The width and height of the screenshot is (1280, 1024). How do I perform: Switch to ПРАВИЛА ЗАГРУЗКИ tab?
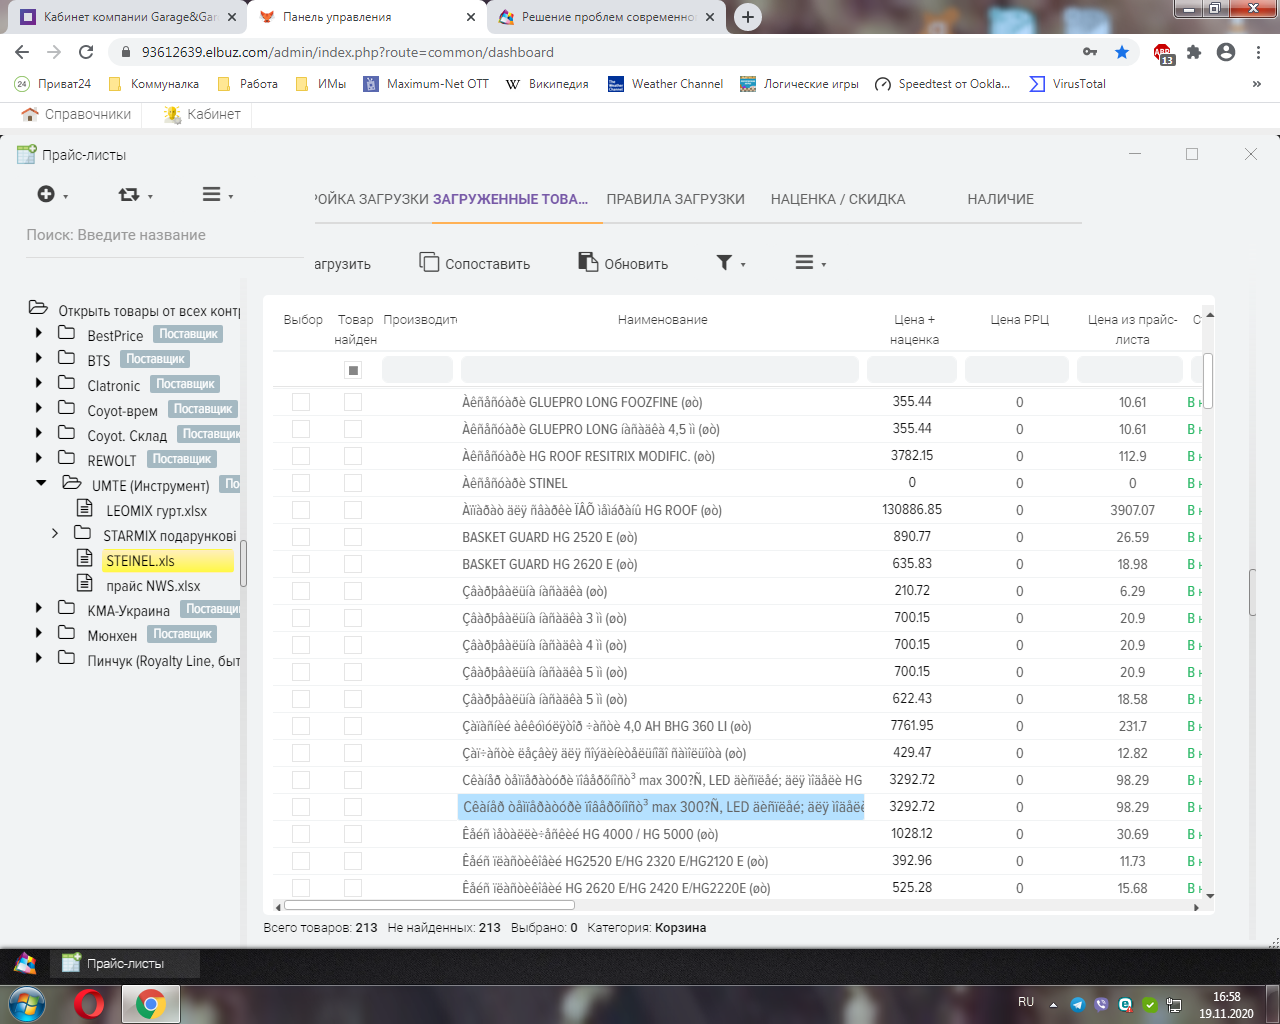point(676,199)
